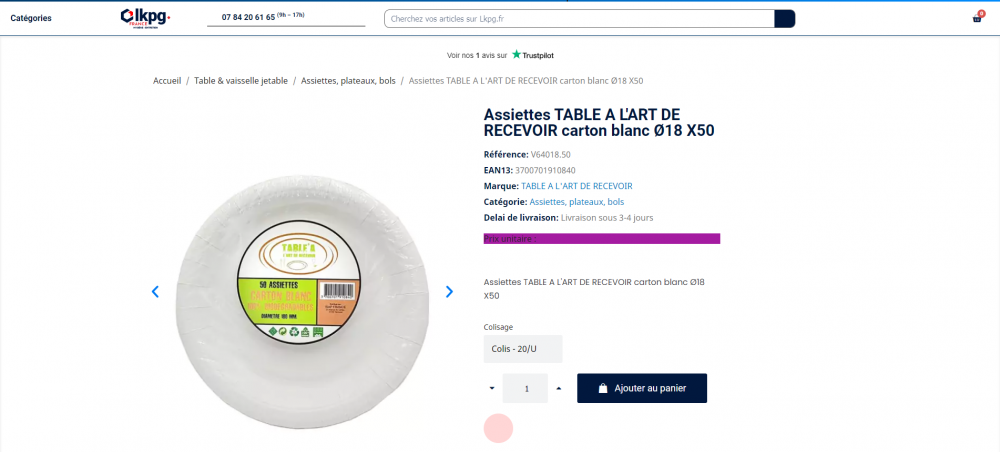The width and height of the screenshot is (1000, 452).
Task: Show next product image with right arrow
Action: click(449, 292)
